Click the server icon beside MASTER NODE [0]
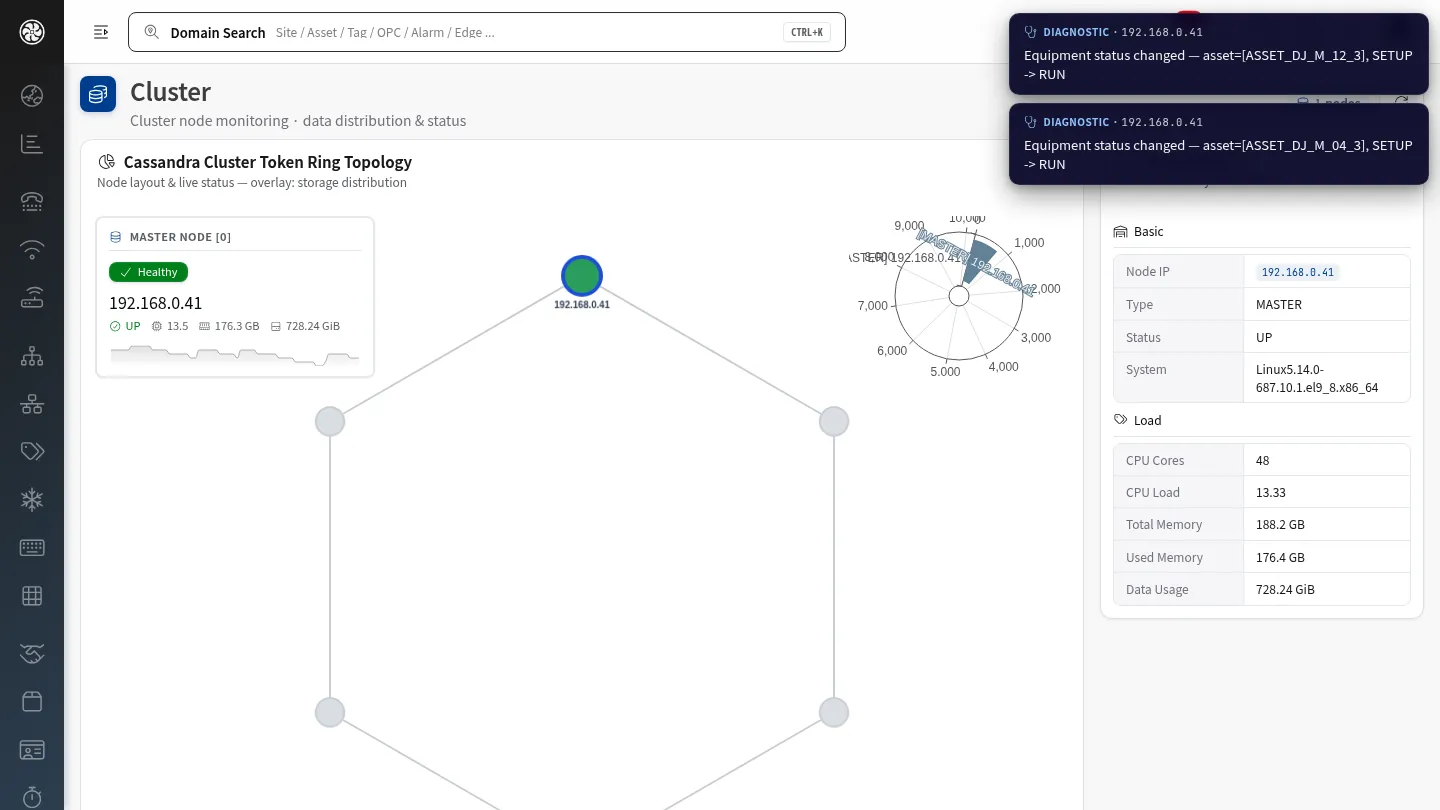This screenshot has height=810, width=1440. 116,237
